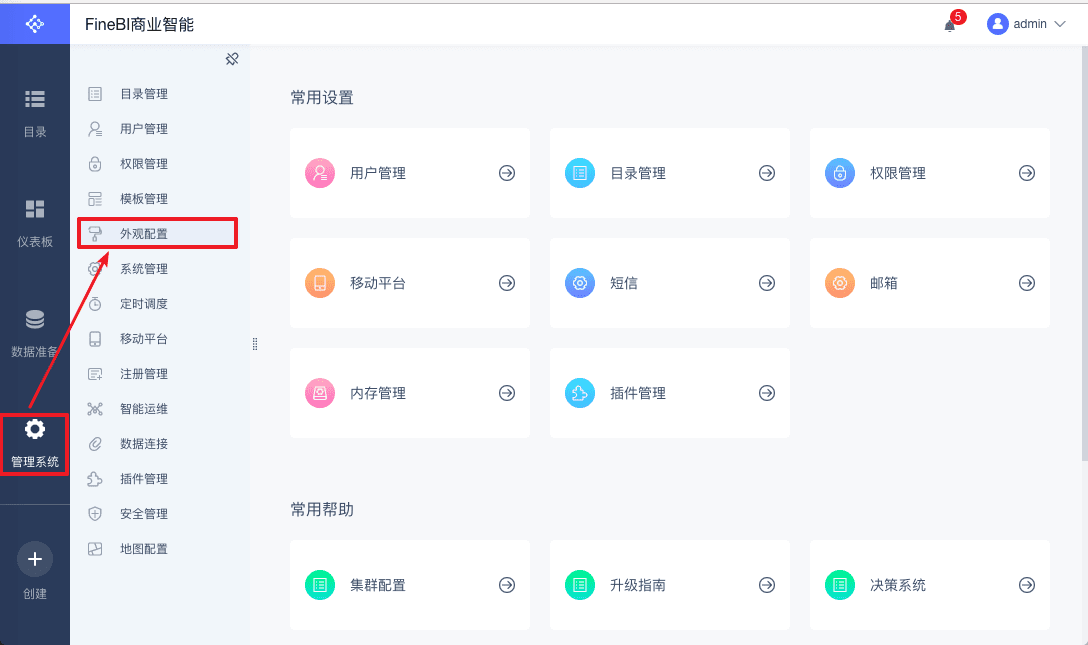Viewport: 1088px width, 645px height.
Task: Open the admin account dropdown
Action: (x=1026, y=24)
